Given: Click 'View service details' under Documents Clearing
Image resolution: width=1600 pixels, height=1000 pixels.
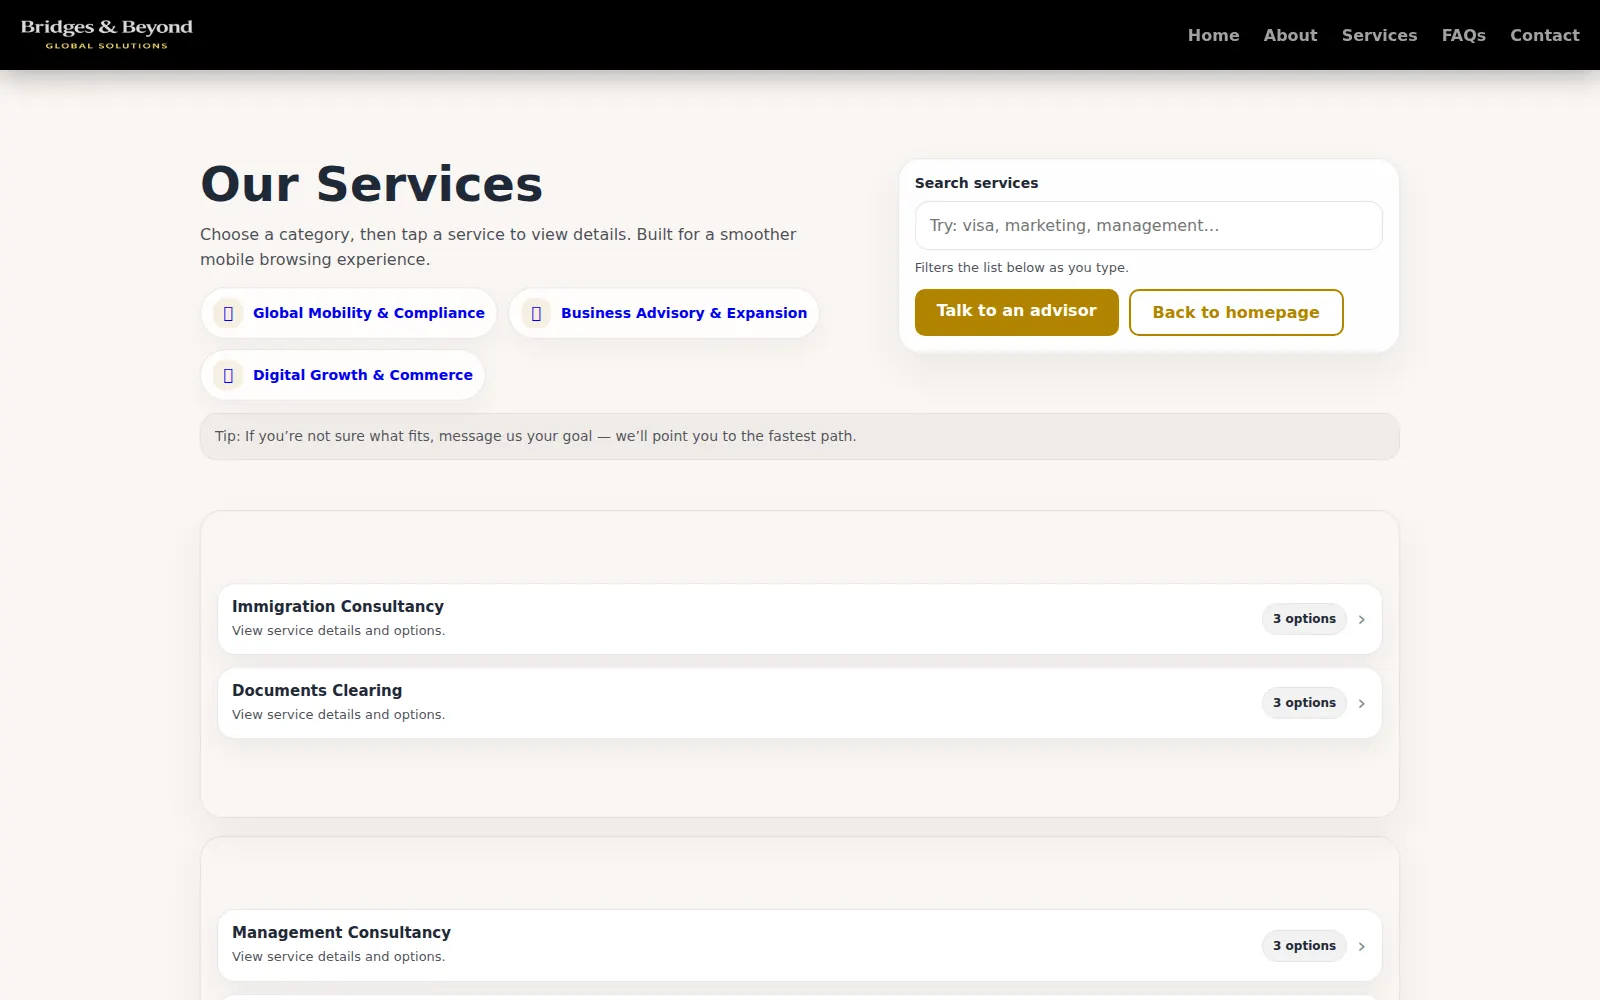Looking at the screenshot, I should coord(338,715).
